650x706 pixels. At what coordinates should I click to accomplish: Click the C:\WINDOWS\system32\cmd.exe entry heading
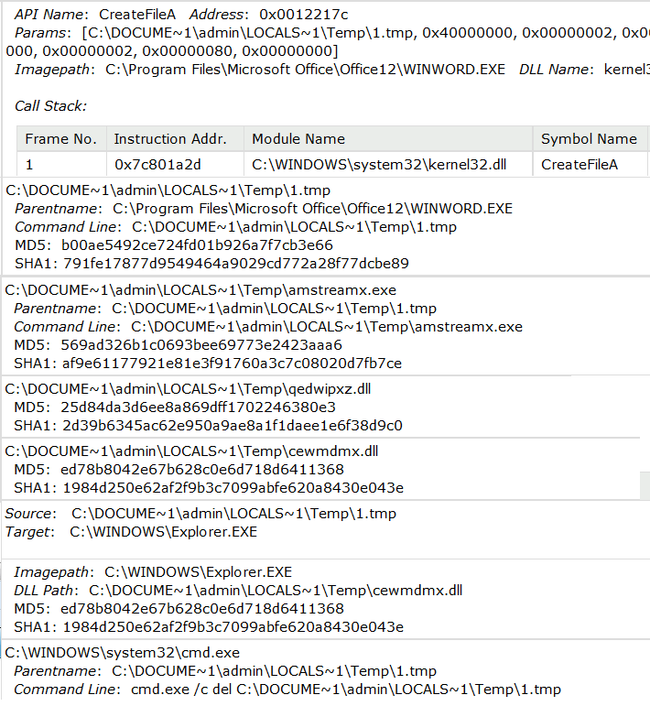tap(122, 653)
